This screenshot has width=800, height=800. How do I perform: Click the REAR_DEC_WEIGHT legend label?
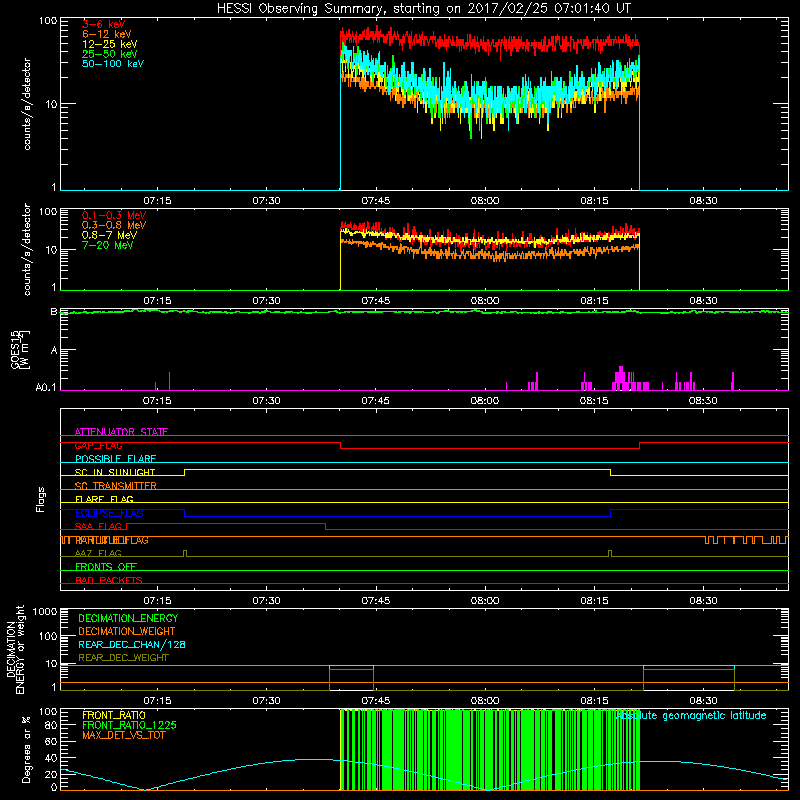click(x=123, y=658)
